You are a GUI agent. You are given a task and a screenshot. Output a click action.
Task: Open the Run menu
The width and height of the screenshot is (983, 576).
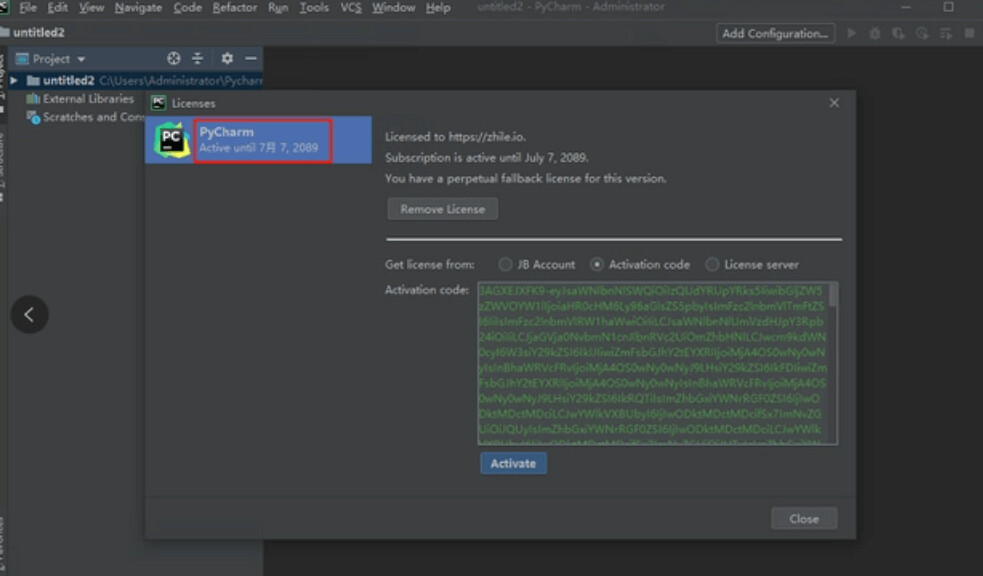(x=278, y=8)
